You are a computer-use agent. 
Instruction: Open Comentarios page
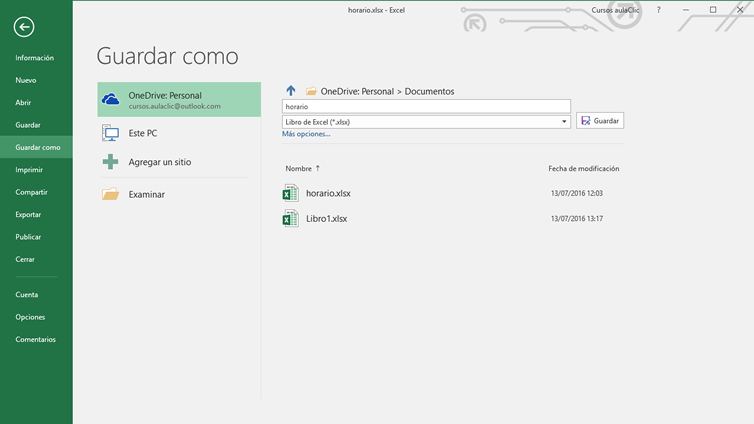pyautogui.click(x=36, y=339)
